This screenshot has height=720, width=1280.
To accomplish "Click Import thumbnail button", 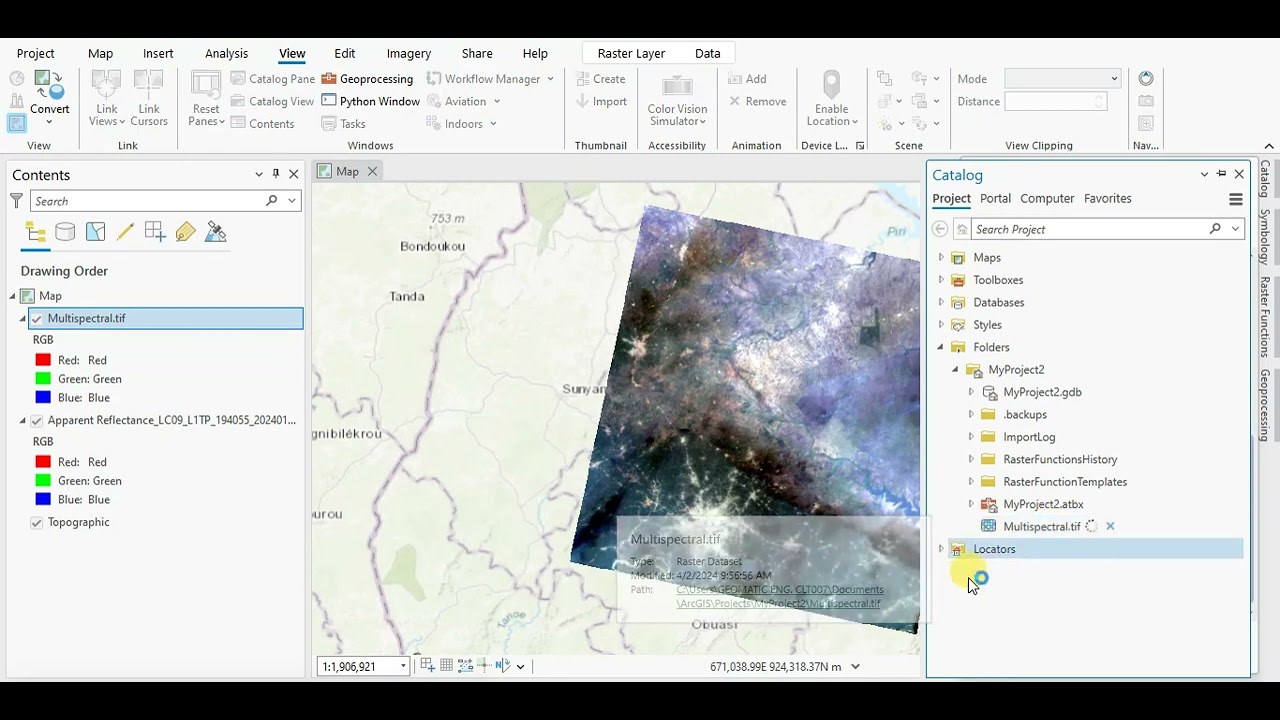I will (x=601, y=101).
